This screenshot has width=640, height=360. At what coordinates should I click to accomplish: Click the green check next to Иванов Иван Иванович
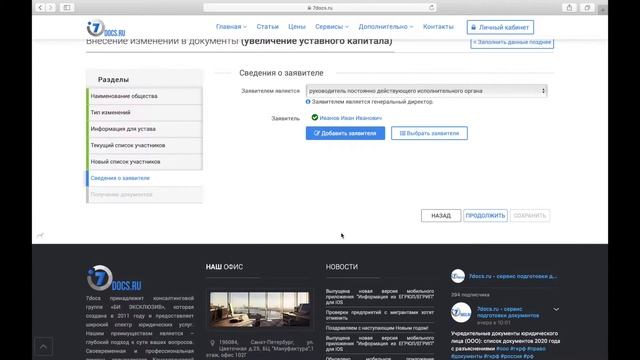(315, 118)
